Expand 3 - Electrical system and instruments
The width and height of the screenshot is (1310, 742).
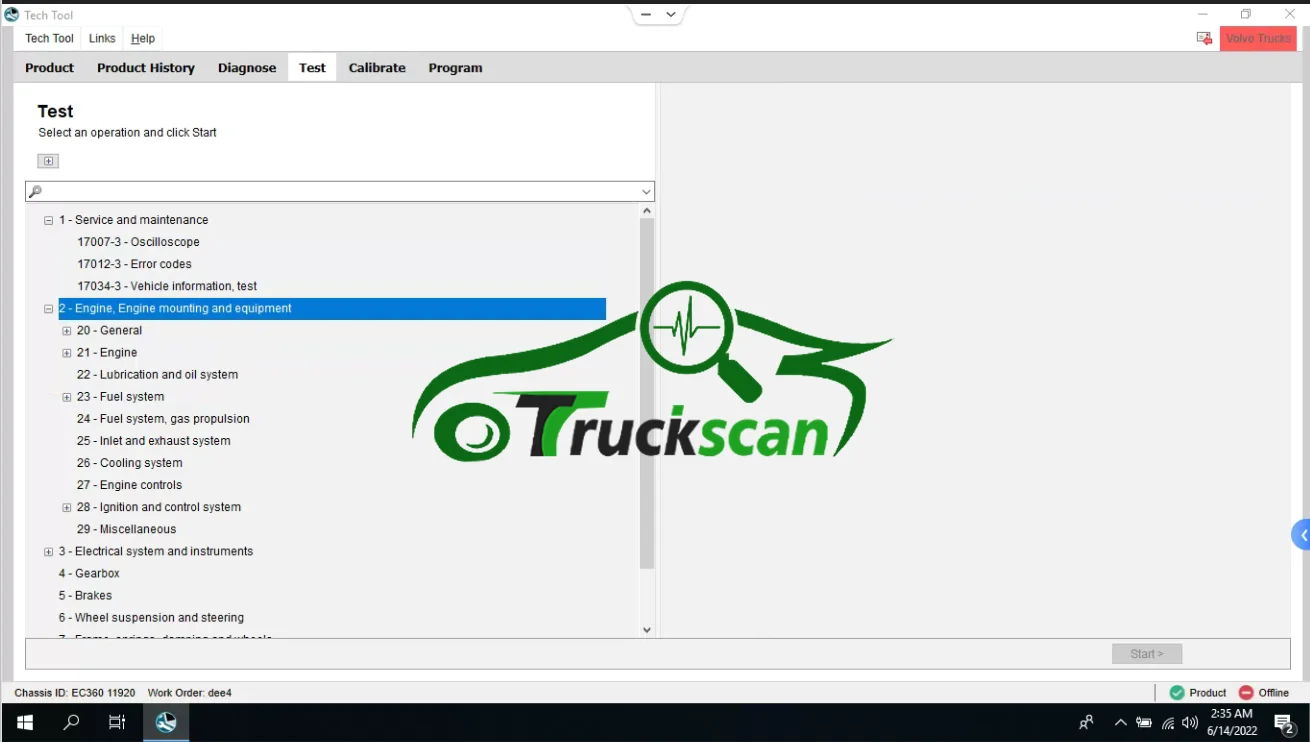[48, 552]
